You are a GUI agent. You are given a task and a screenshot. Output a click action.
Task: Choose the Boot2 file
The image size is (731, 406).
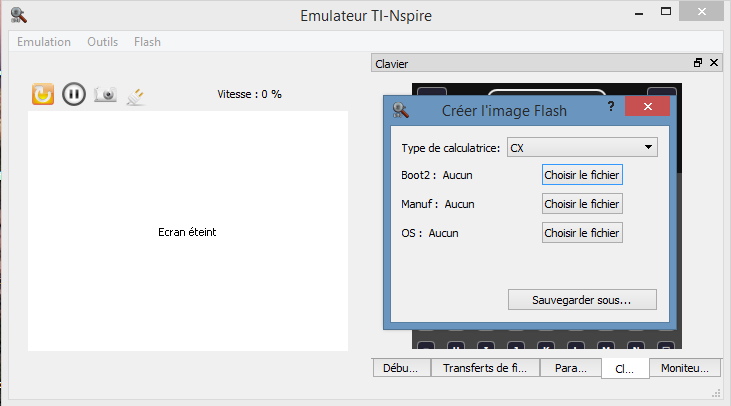pyautogui.click(x=582, y=175)
